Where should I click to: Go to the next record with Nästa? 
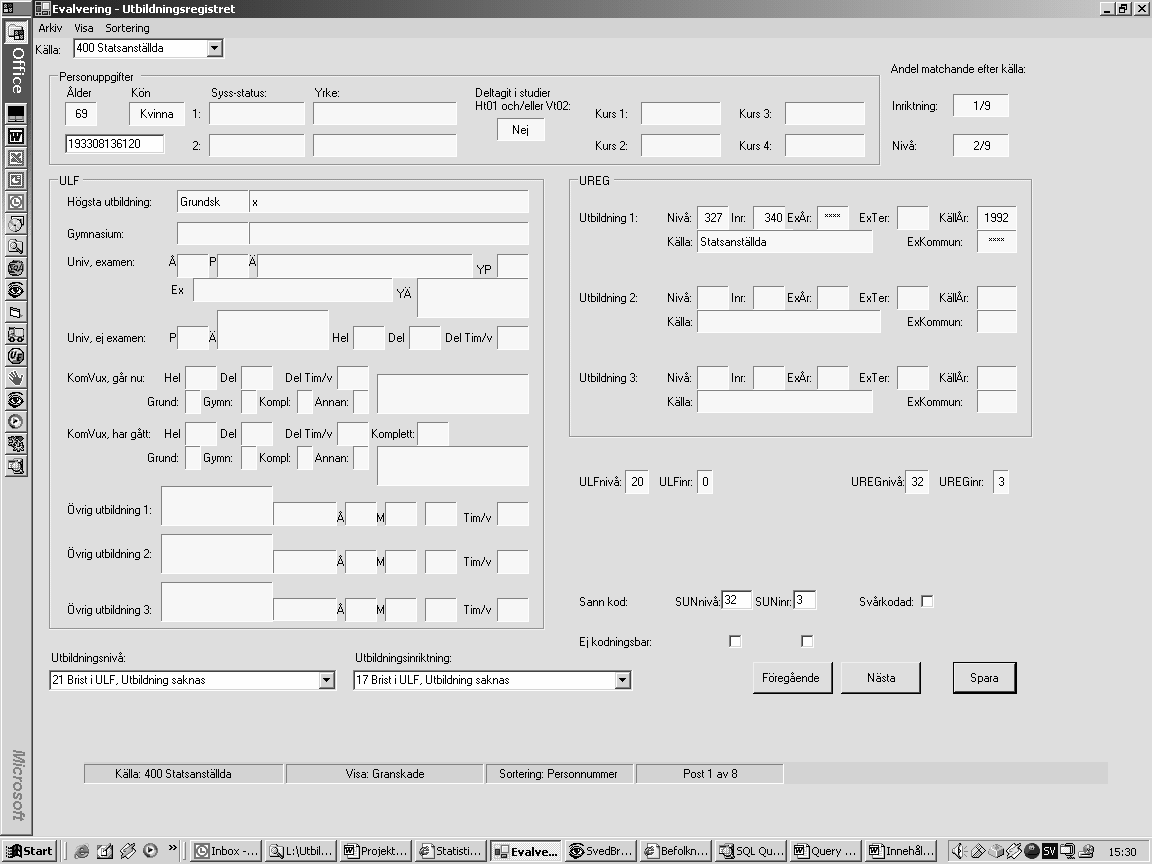tap(881, 678)
